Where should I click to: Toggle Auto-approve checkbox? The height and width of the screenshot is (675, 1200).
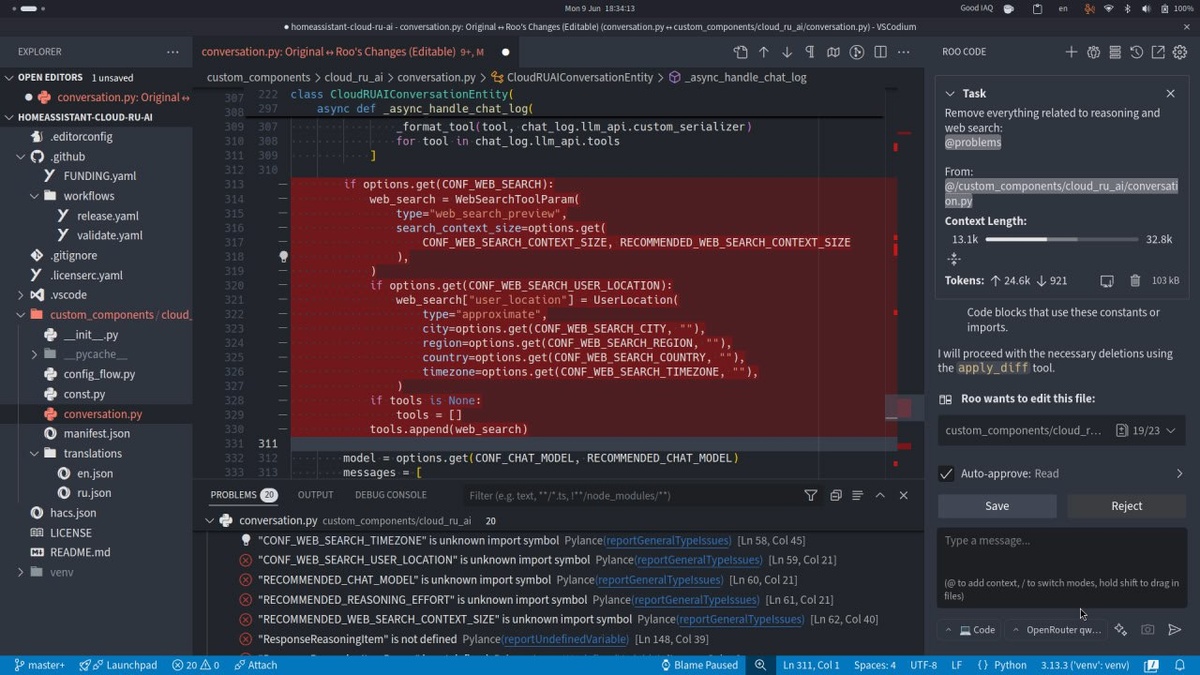946,474
